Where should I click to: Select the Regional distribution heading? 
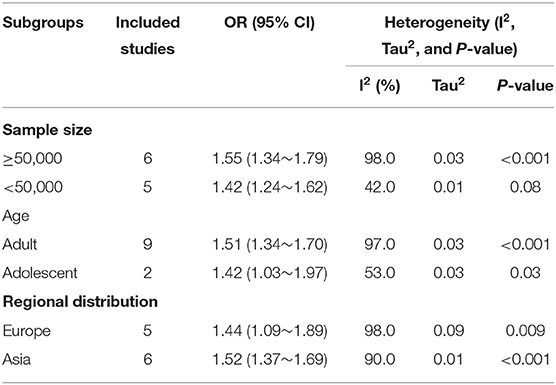[80, 302]
